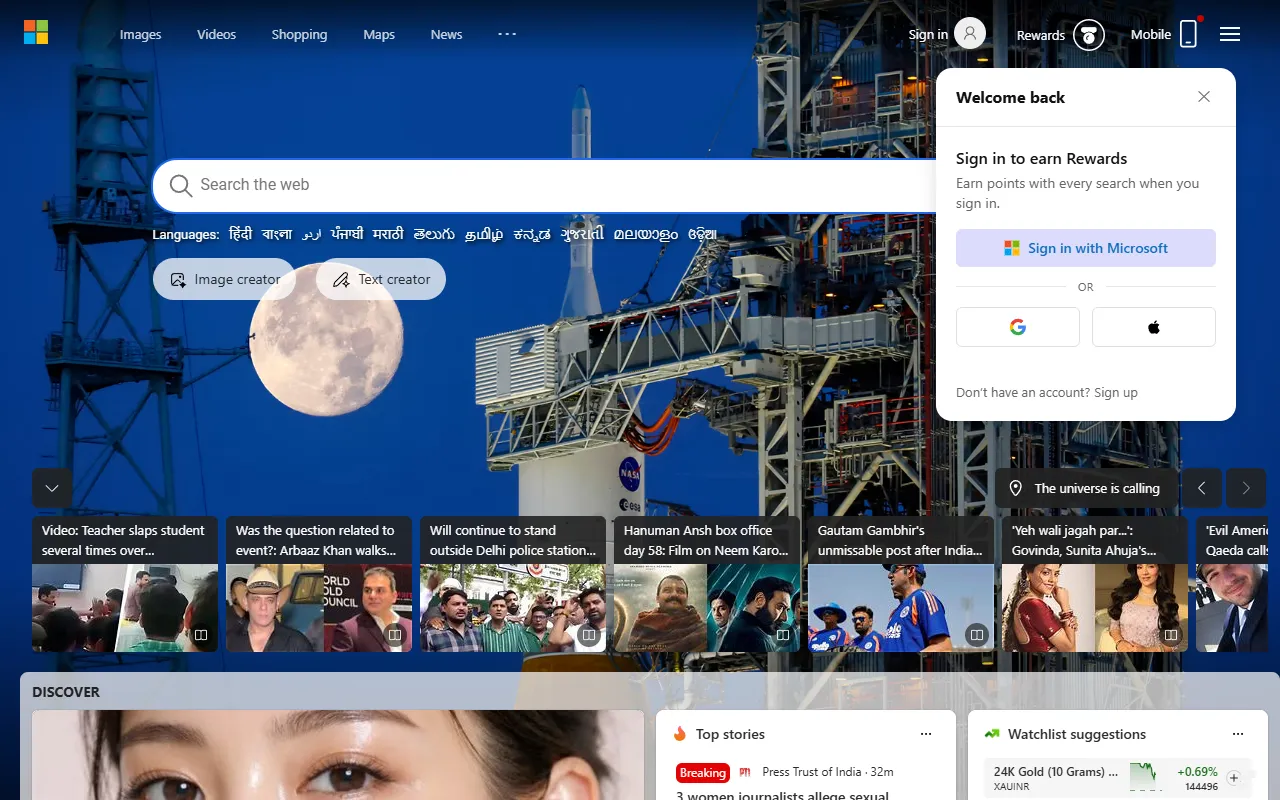Click the Arbaaz Khan card gallery icon
This screenshot has height=800, width=1280.
(x=395, y=635)
